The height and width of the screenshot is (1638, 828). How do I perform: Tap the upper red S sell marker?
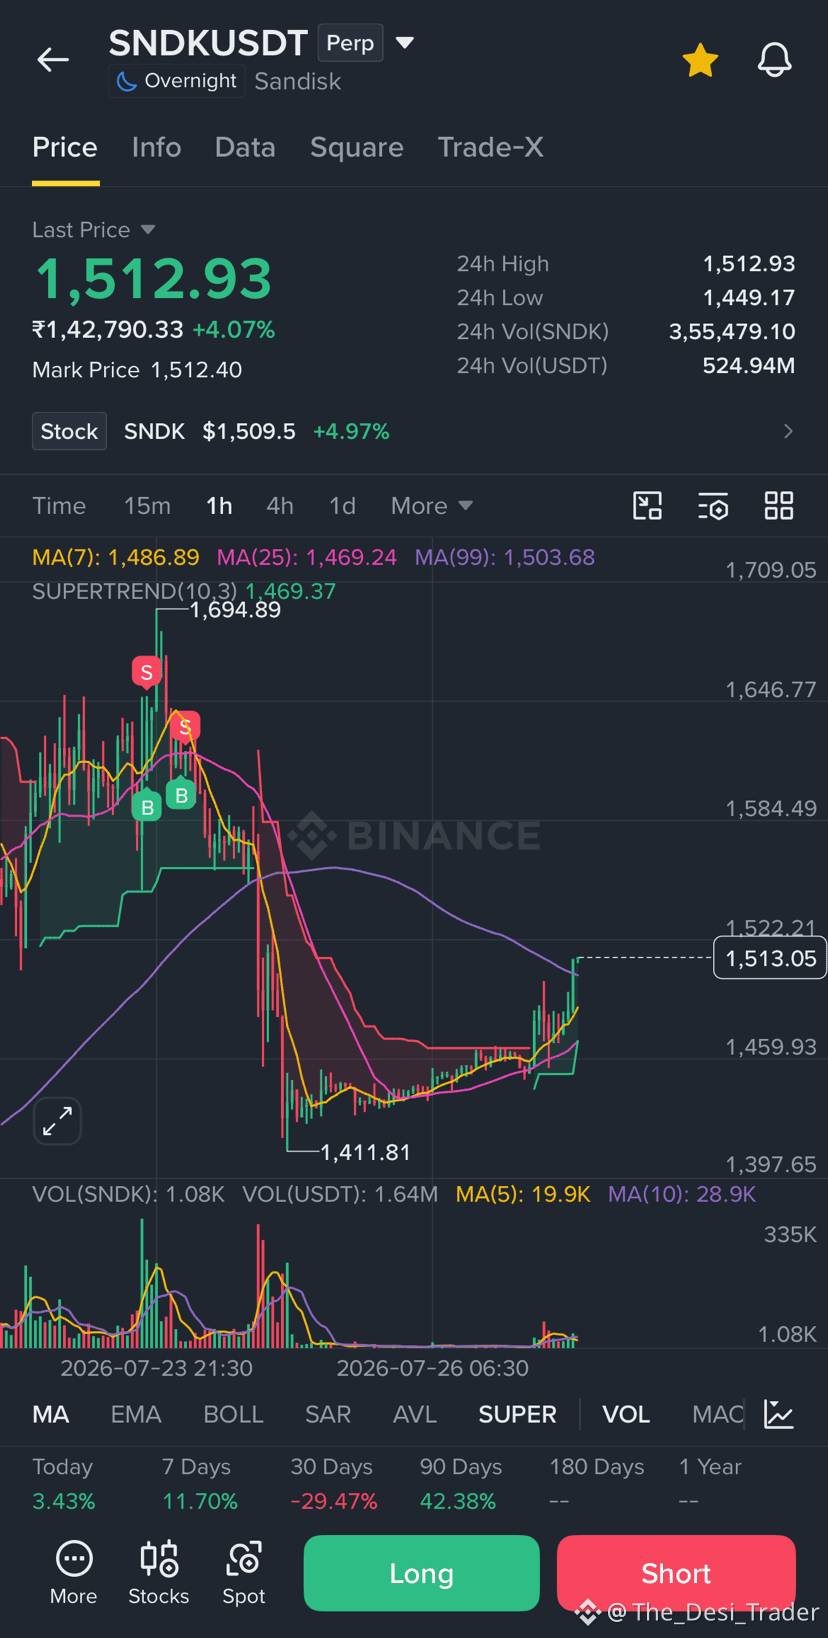(x=147, y=672)
